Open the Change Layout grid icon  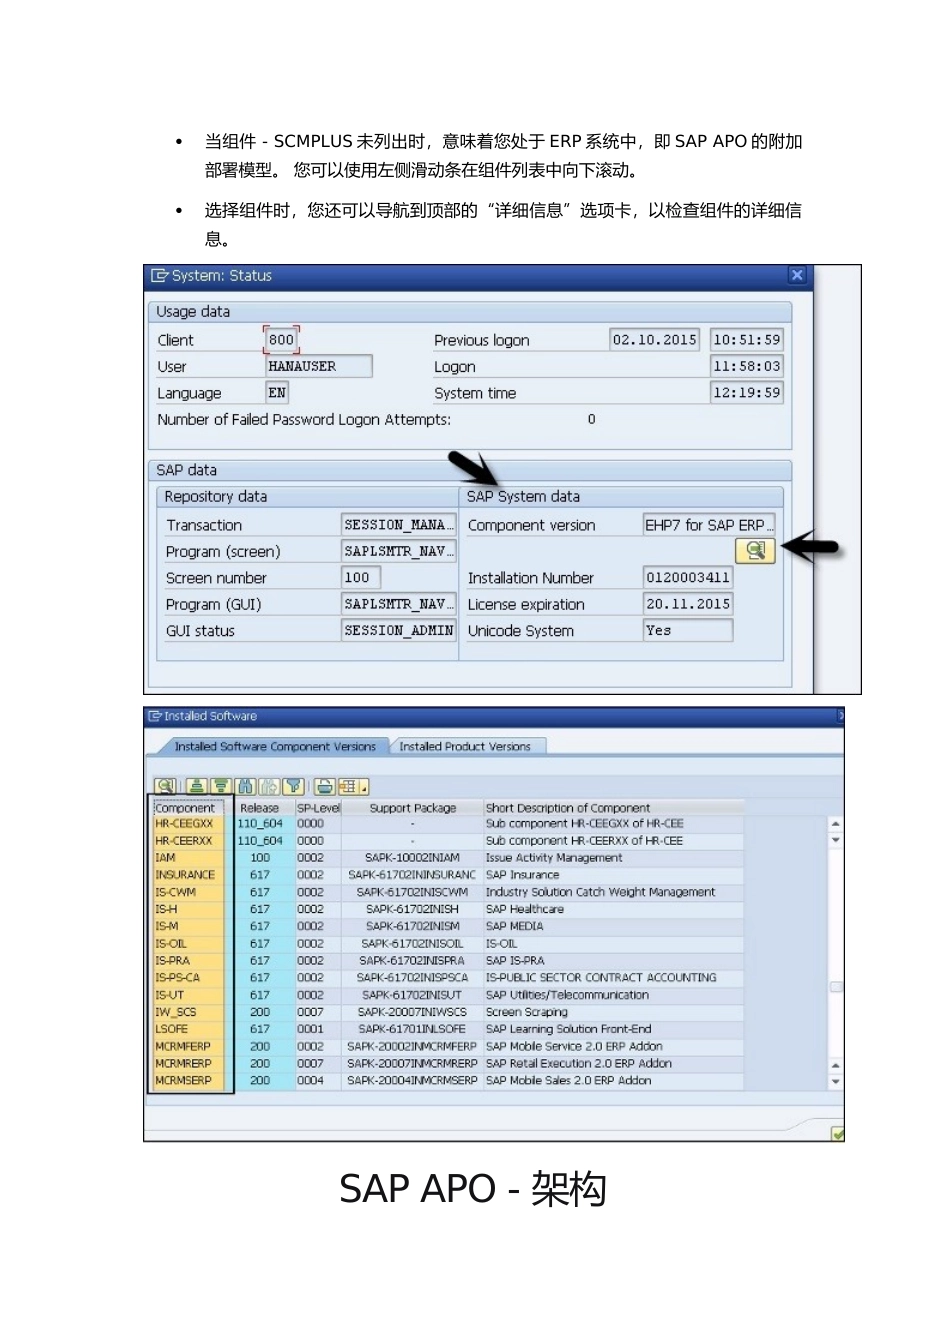click(348, 786)
